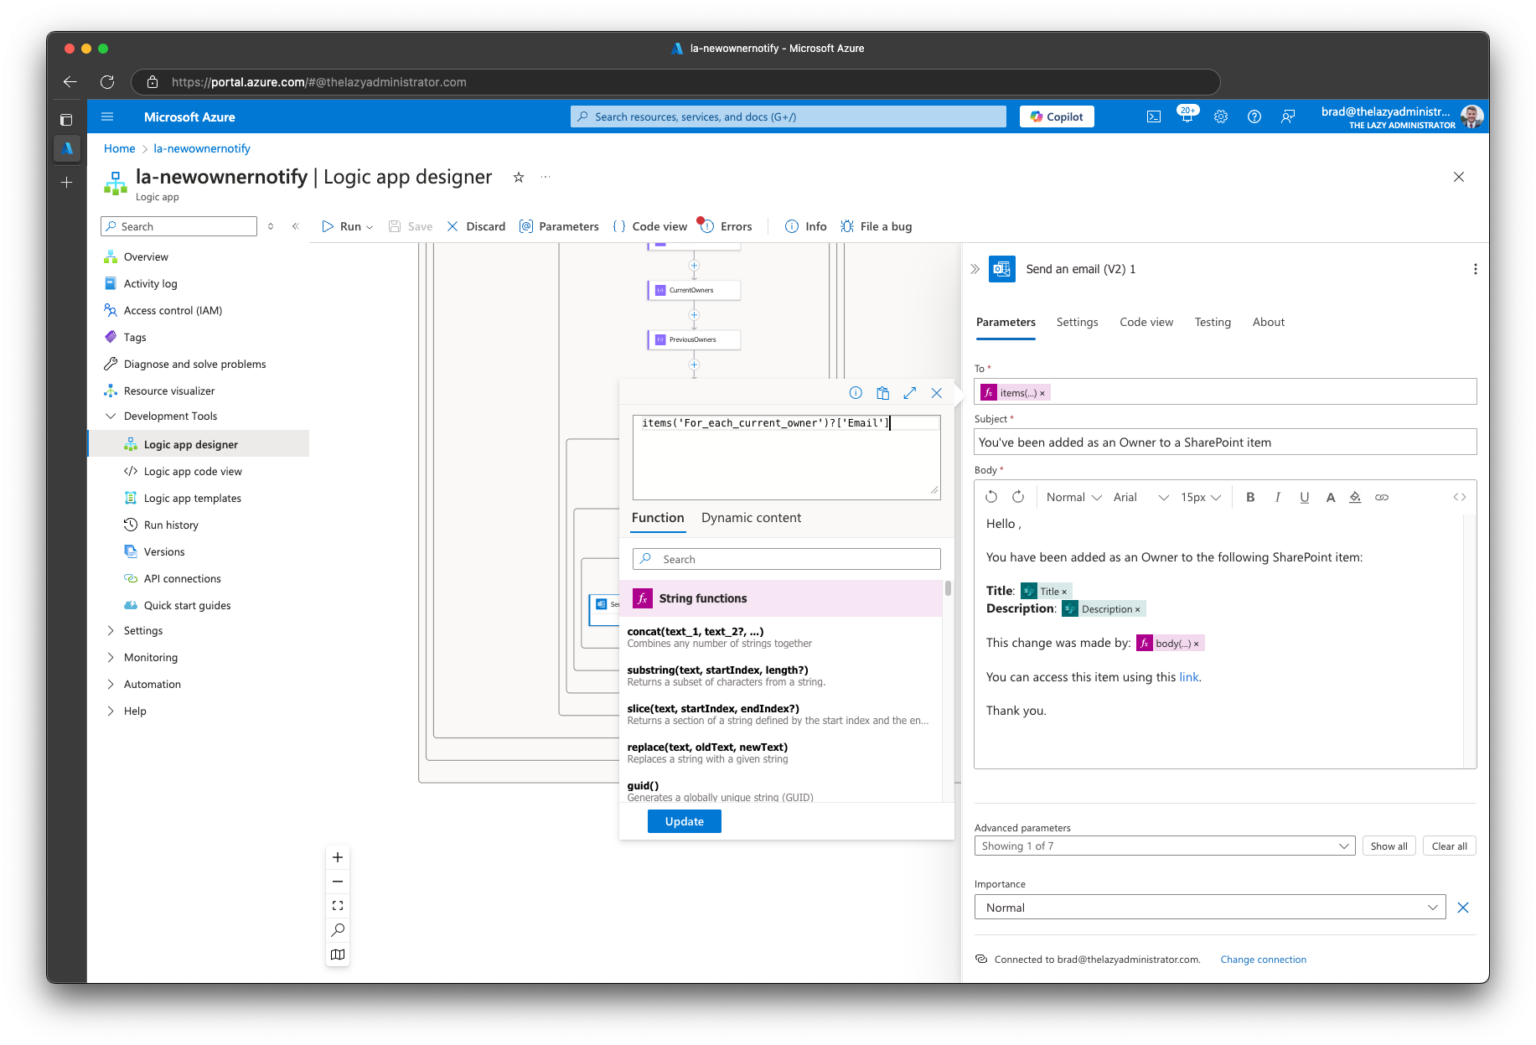Open the feedback icon in header
This screenshot has width=1536, height=1045.
1288,117
